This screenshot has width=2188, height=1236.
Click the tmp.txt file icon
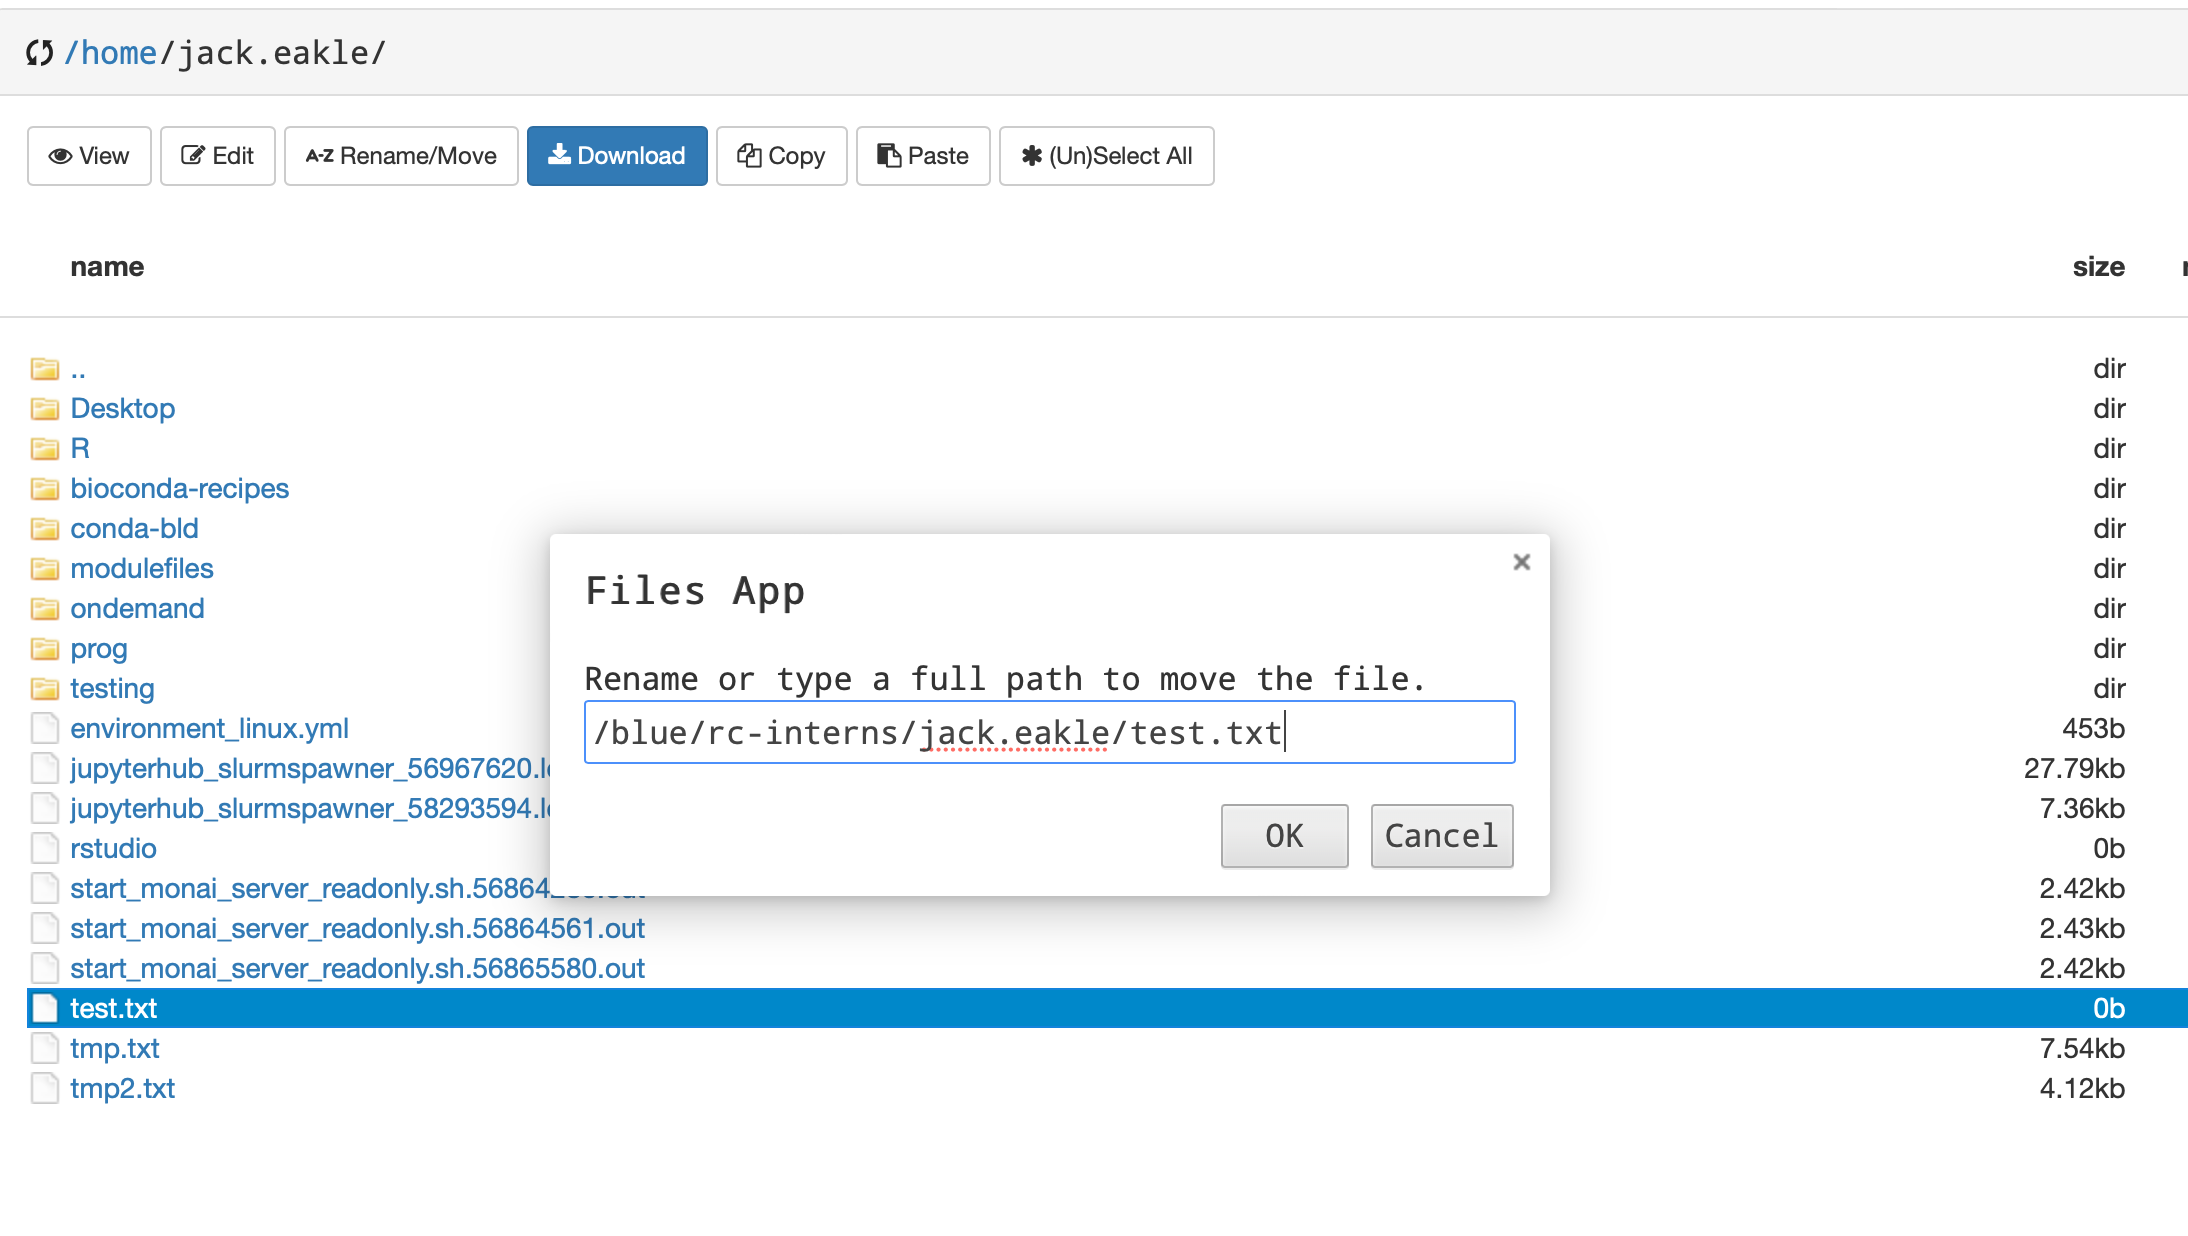click(44, 1049)
